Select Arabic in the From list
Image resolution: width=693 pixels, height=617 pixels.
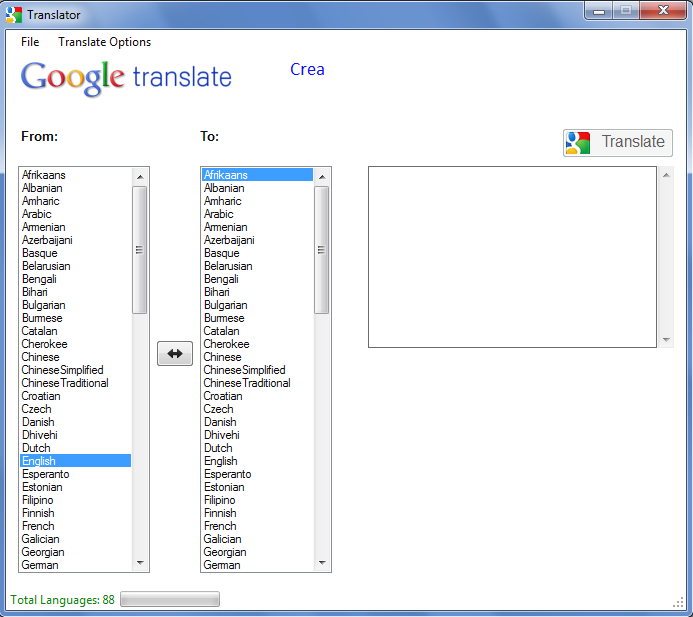76,214
